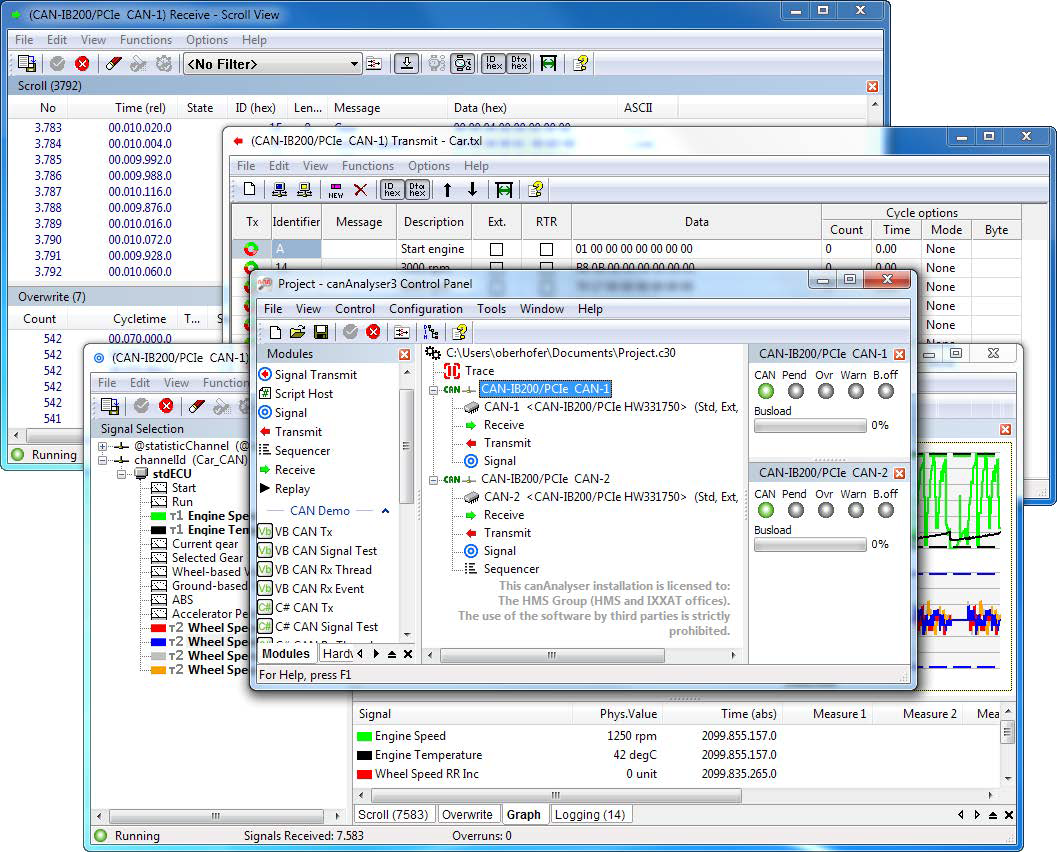Click Trace icon in project tree

click(x=452, y=371)
